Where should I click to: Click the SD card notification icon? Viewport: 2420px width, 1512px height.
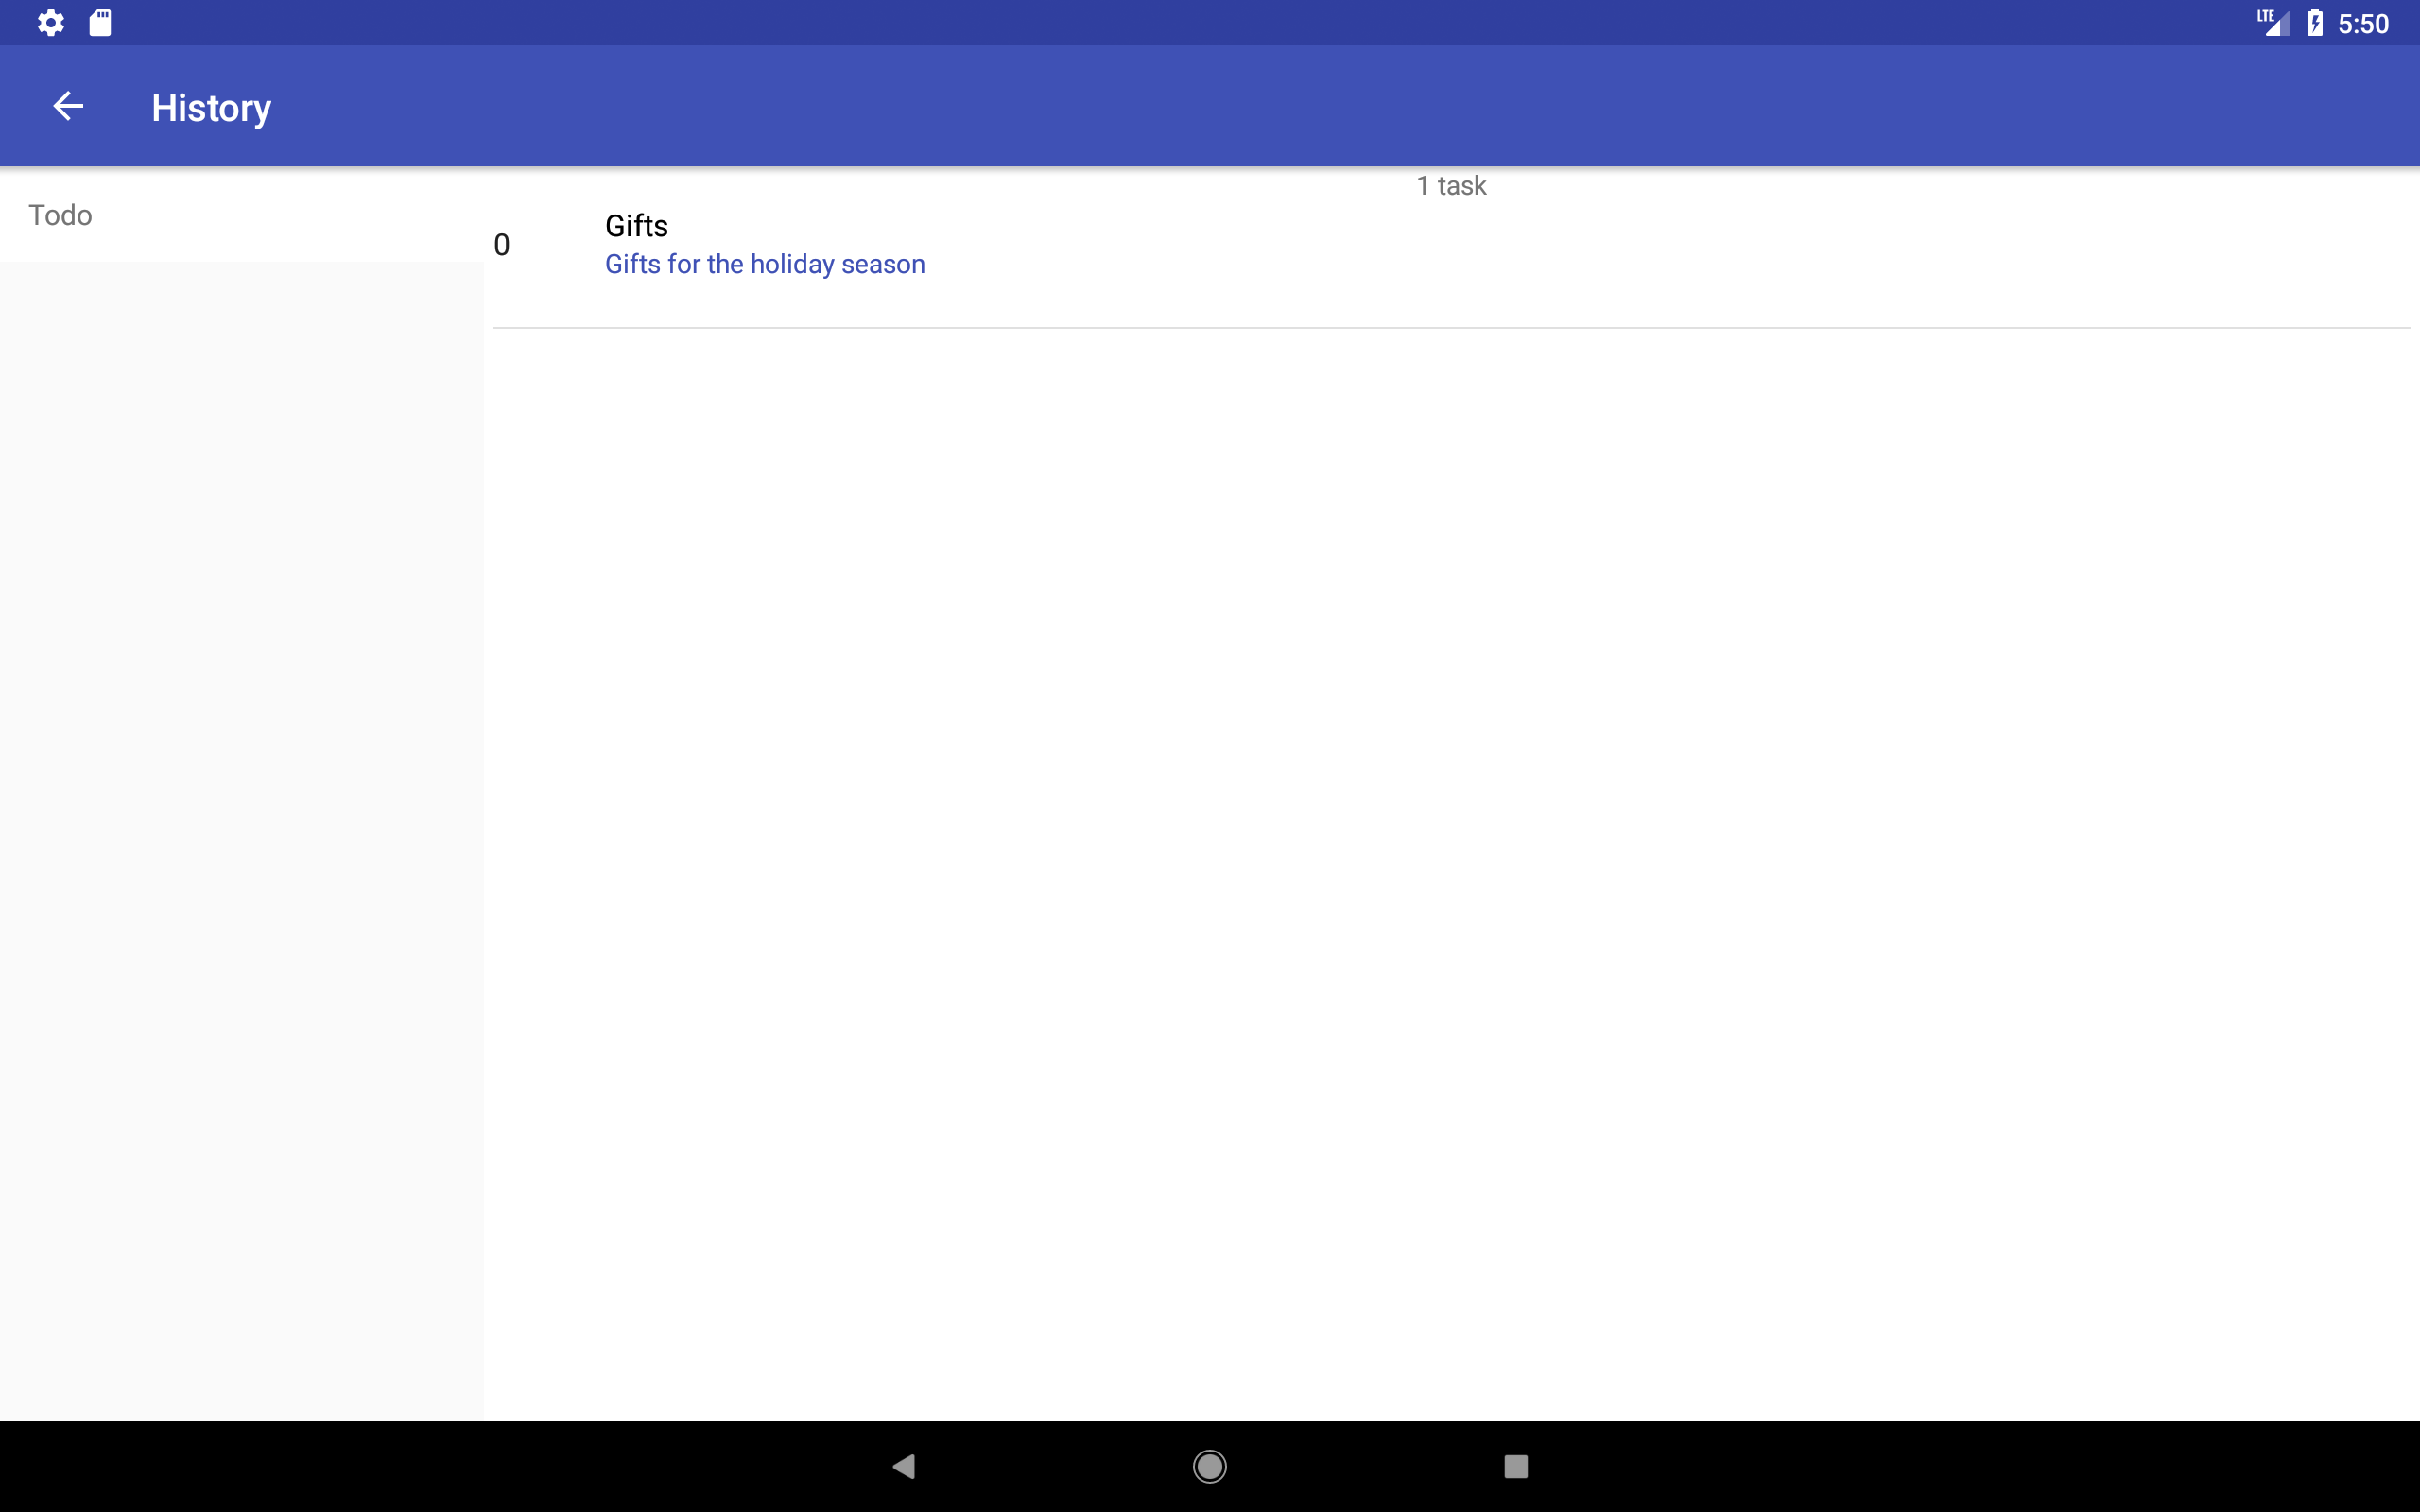[x=100, y=22]
